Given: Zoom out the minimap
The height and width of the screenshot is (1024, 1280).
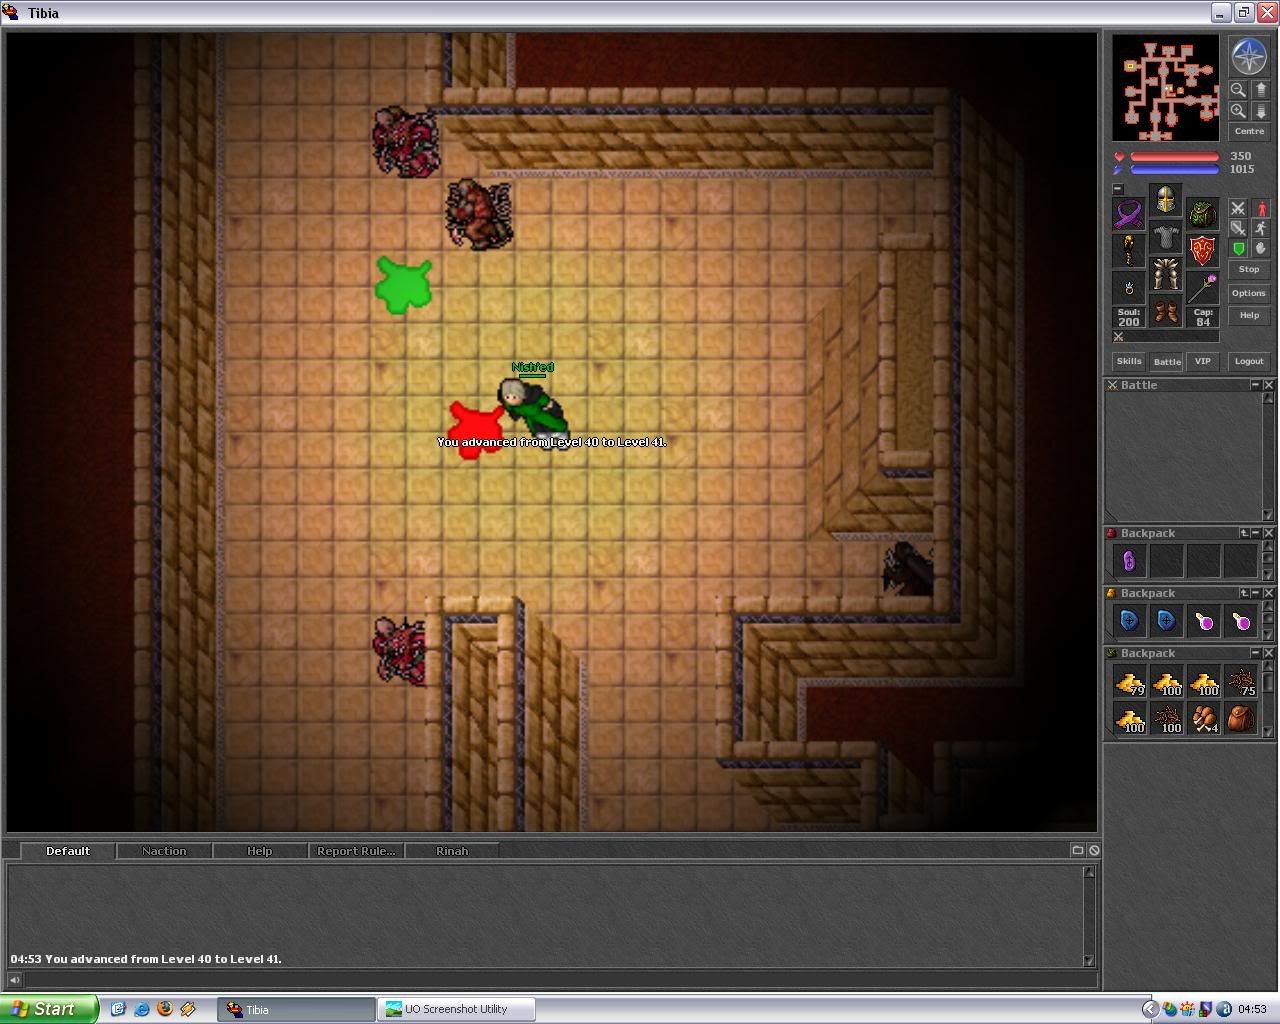Looking at the screenshot, I should [1238, 90].
